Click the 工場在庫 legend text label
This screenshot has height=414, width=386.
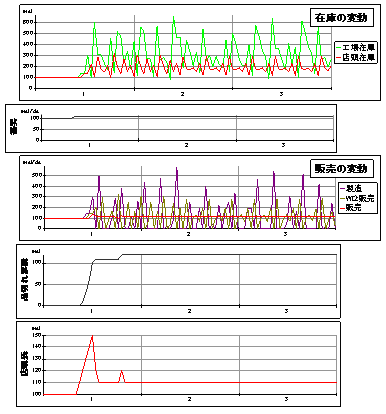click(359, 48)
